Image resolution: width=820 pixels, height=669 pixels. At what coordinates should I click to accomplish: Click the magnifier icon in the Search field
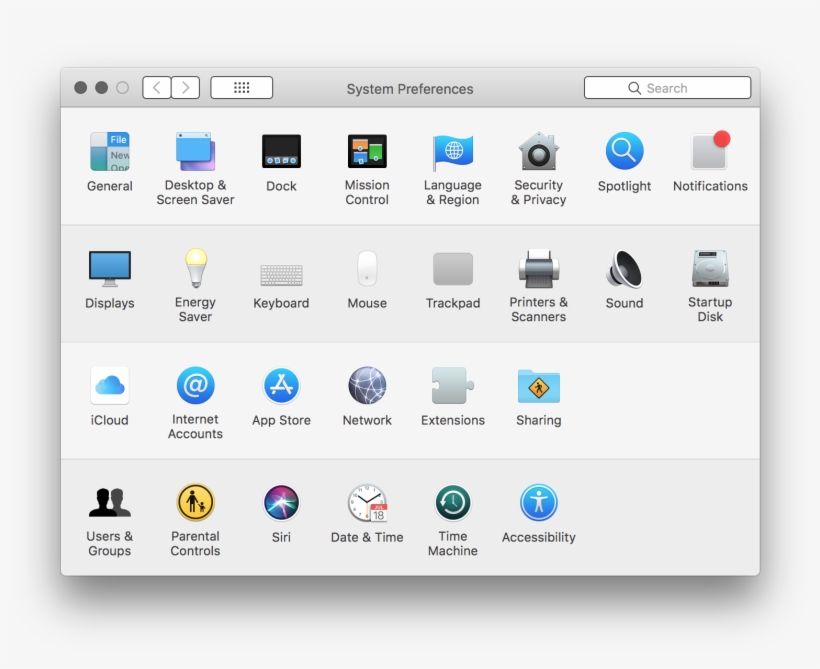point(634,88)
